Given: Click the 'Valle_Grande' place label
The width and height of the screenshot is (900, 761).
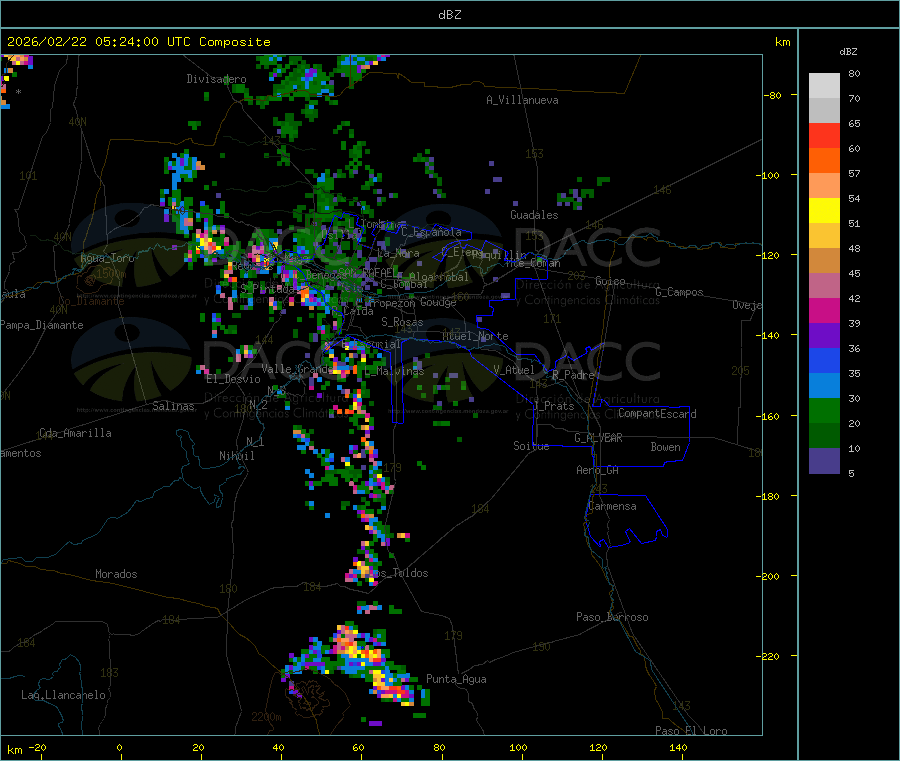Looking at the screenshot, I should (x=297, y=368).
